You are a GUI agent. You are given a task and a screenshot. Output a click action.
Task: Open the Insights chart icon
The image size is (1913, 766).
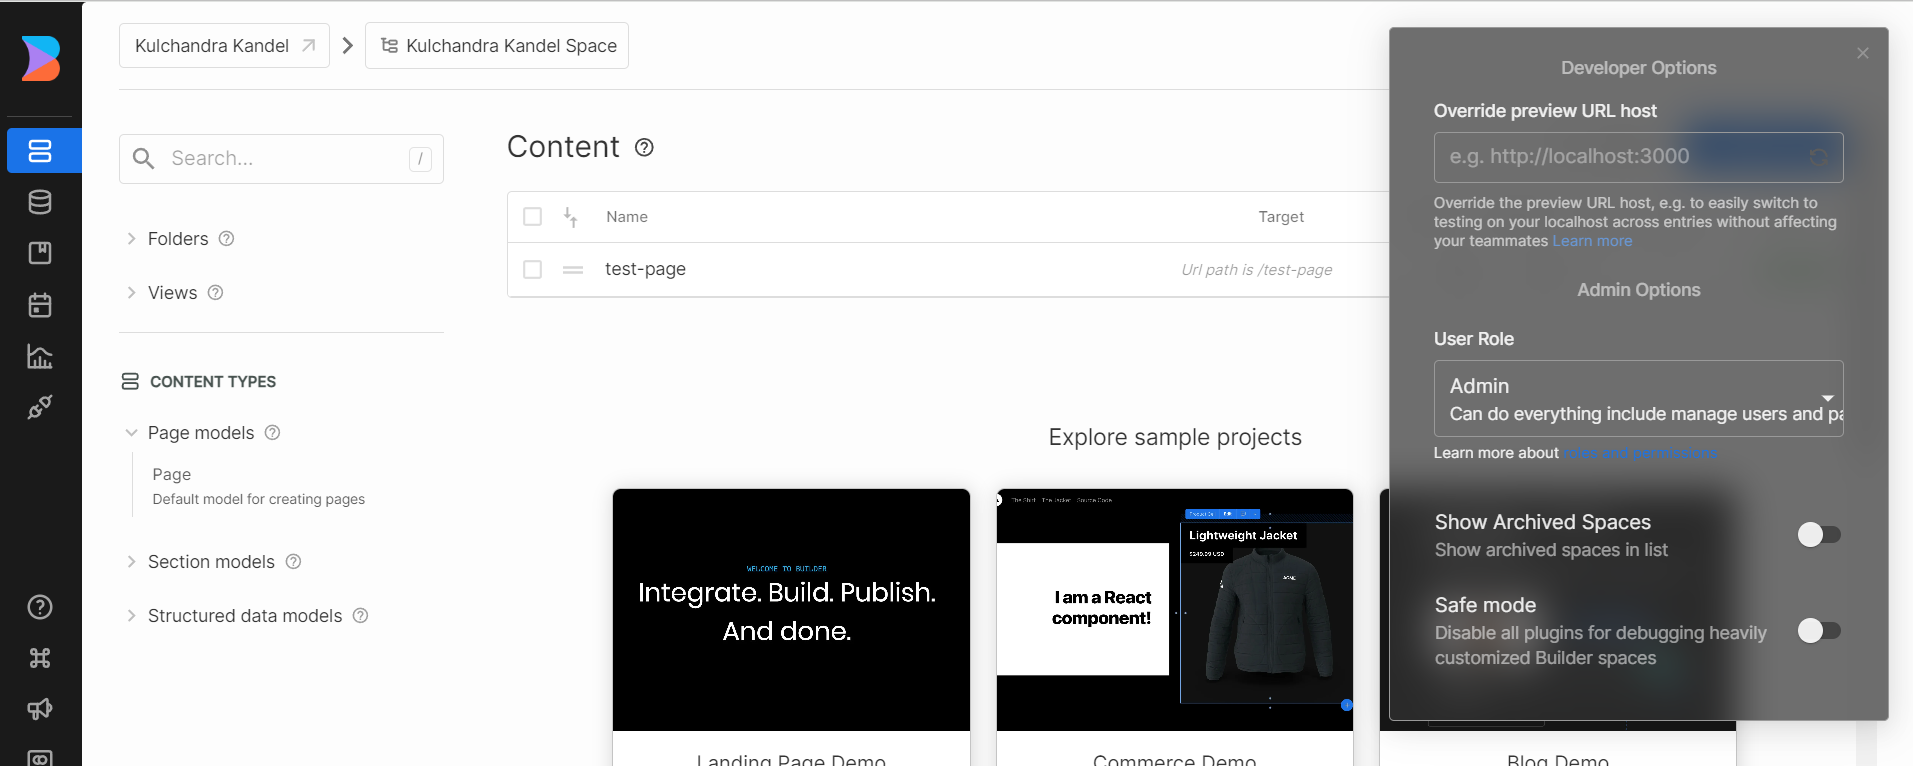40,356
